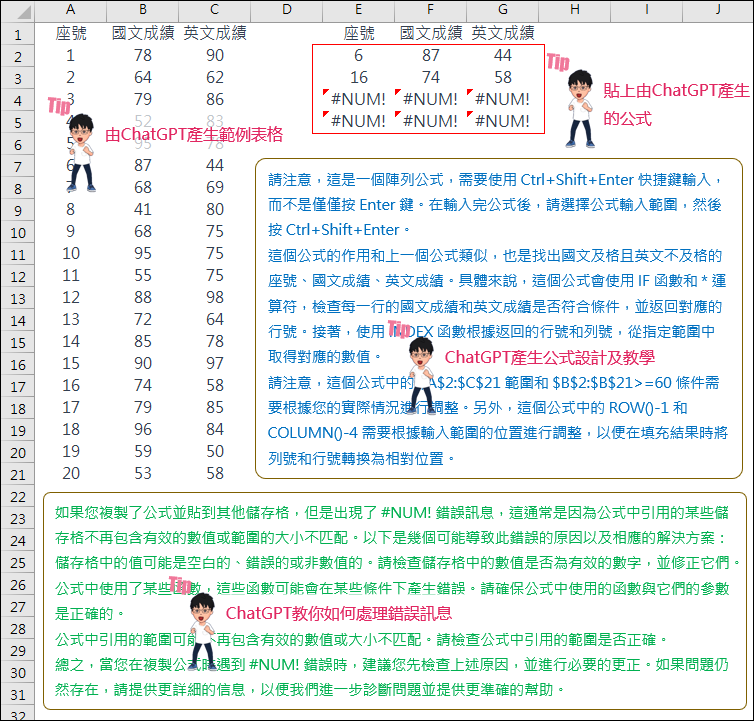Click cell B14 with value 72

tap(143, 319)
